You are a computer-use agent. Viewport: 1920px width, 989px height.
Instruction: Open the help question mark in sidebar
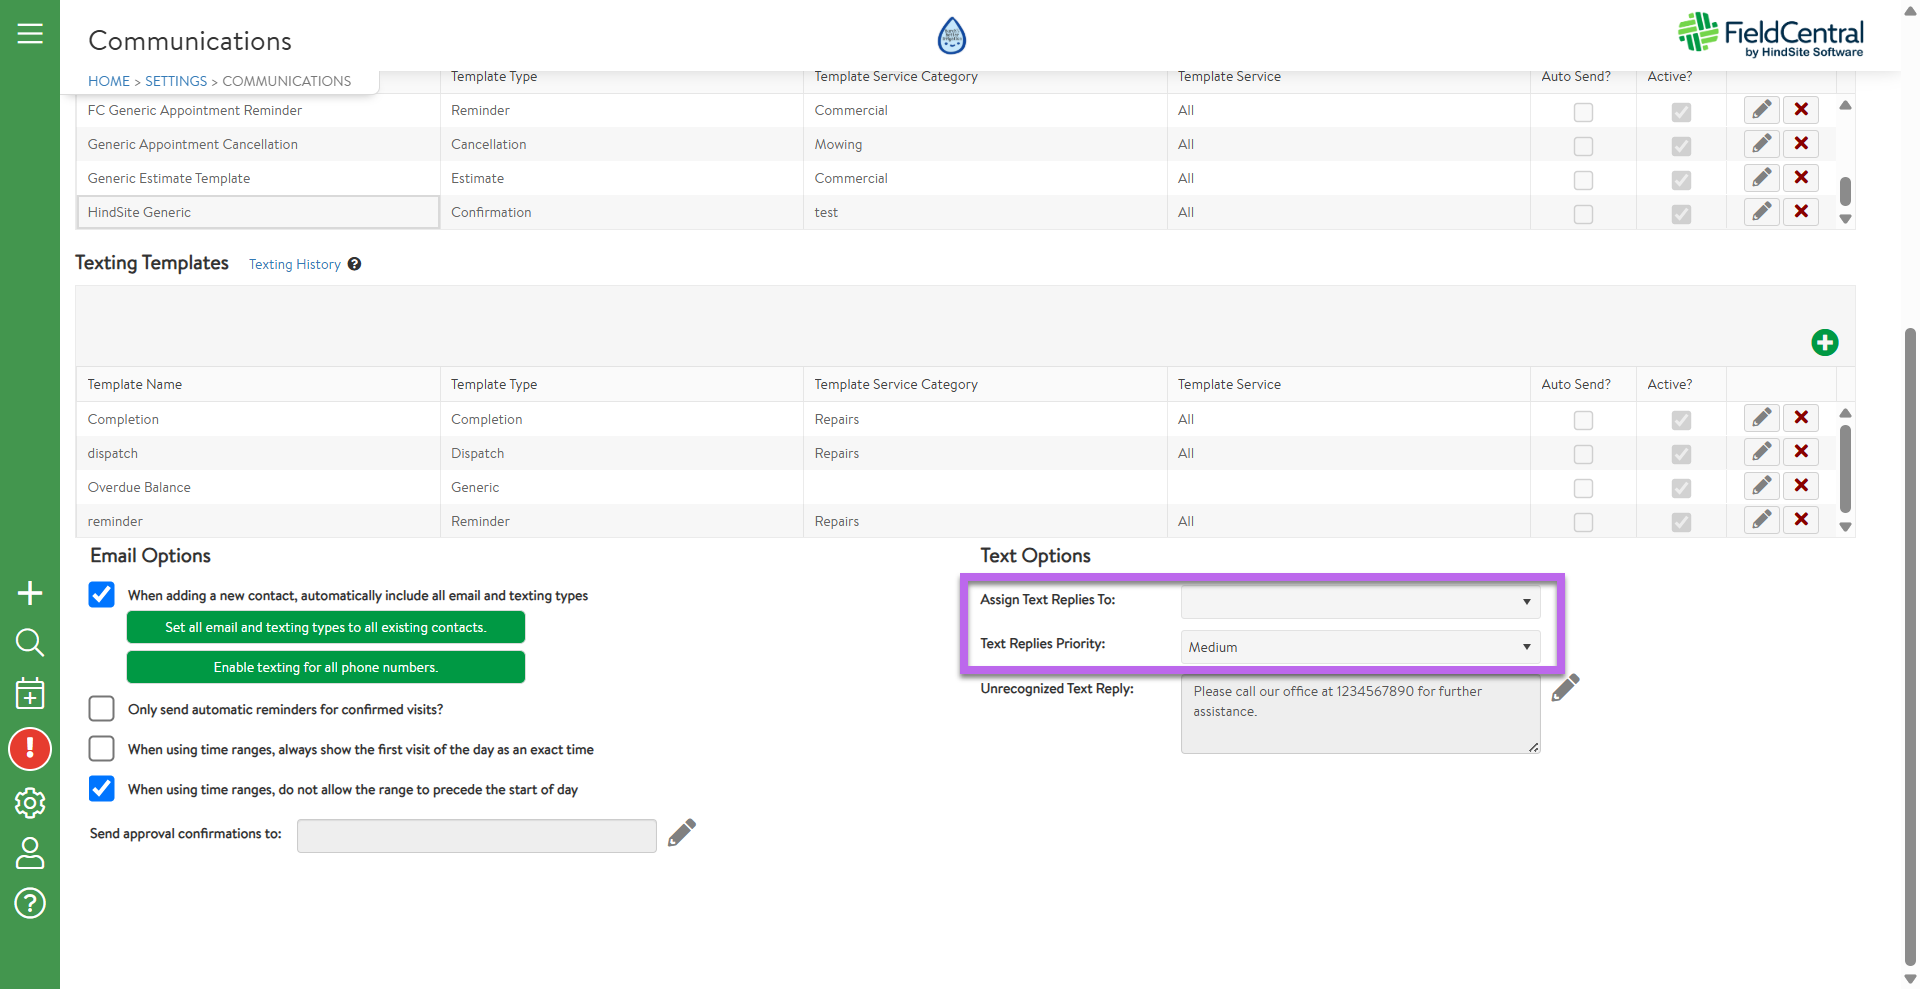pos(30,903)
